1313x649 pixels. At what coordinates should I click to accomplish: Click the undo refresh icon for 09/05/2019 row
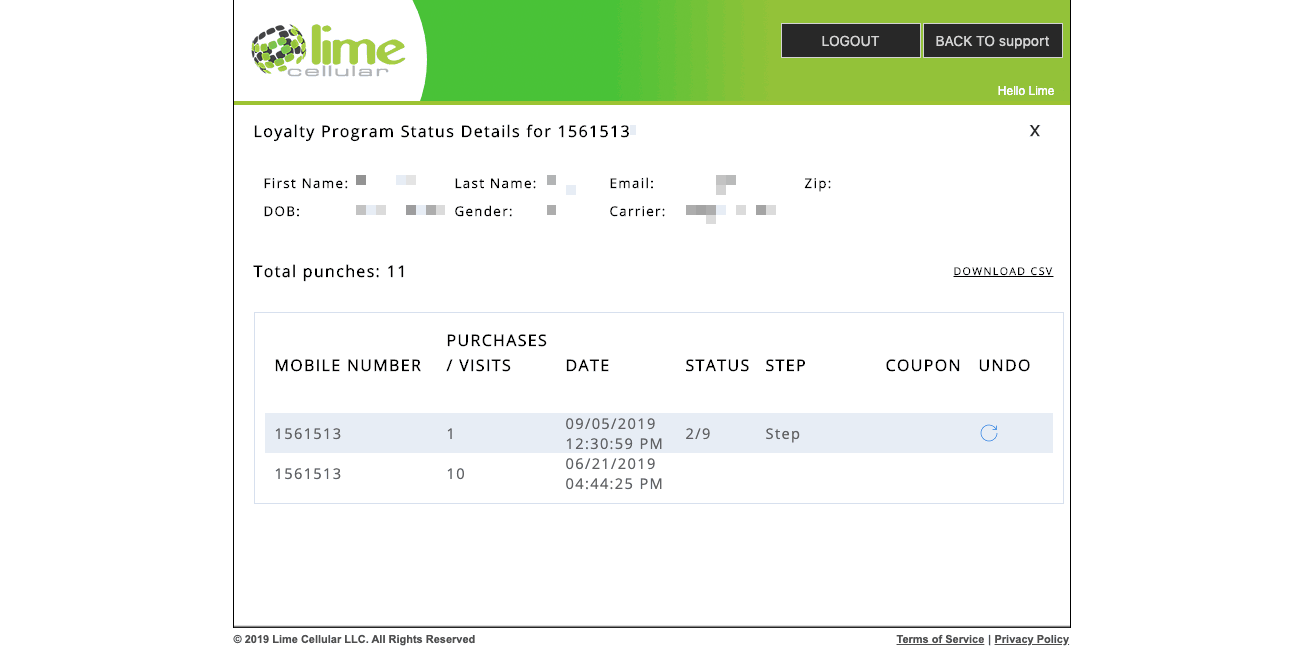(989, 433)
